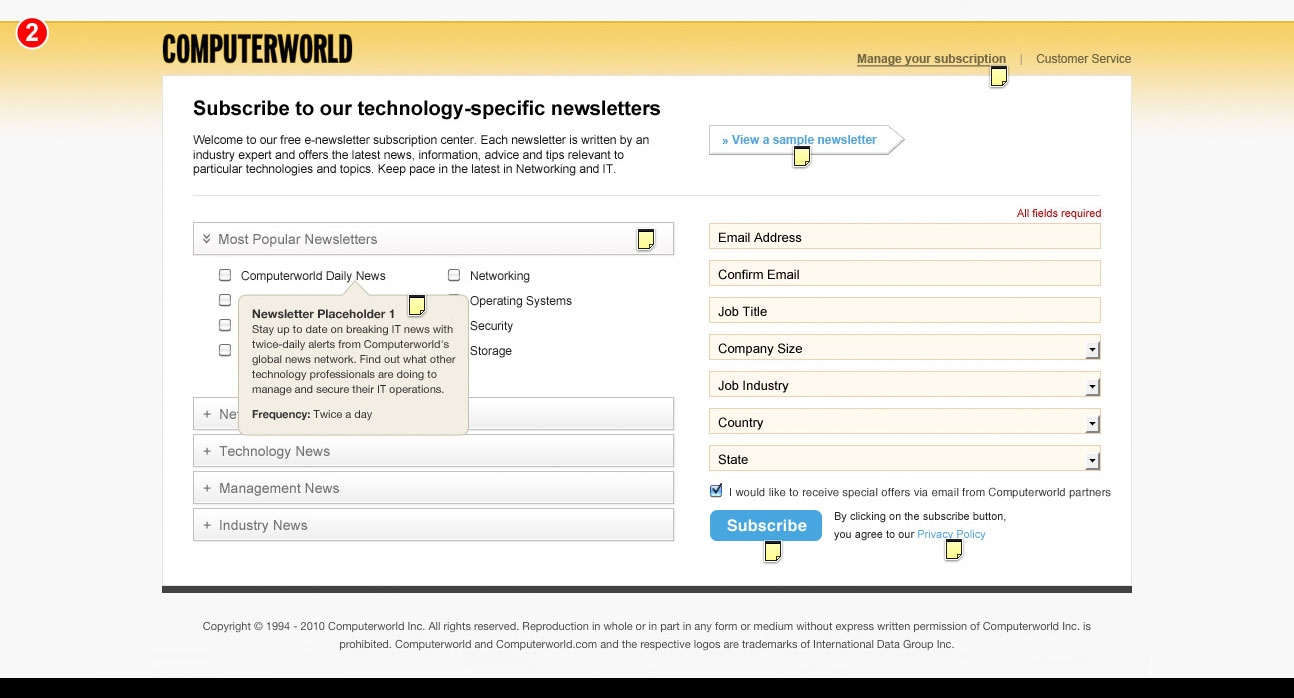The image size is (1294, 698).
Task: Click the Computerworld logo
Action: coord(257,49)
